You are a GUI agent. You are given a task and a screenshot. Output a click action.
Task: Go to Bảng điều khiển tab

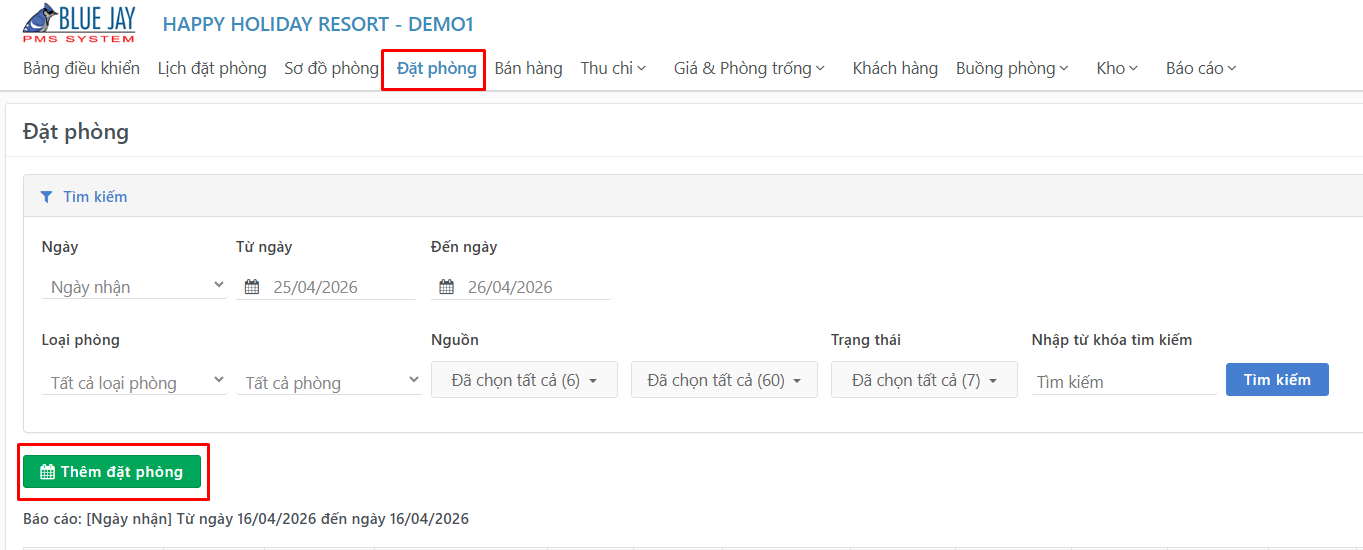pos(81,68)
